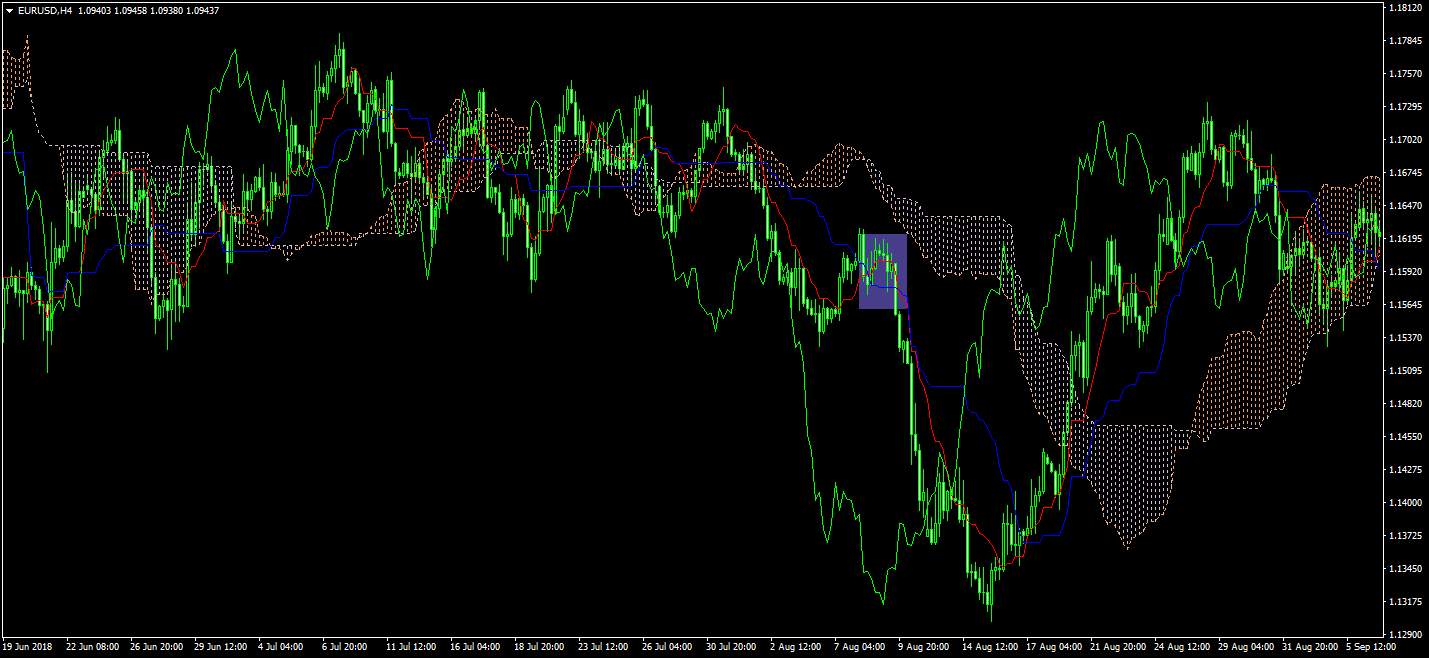
Task: Click the 21 Aug 20:00 time label
Action: pos(1116,647)
